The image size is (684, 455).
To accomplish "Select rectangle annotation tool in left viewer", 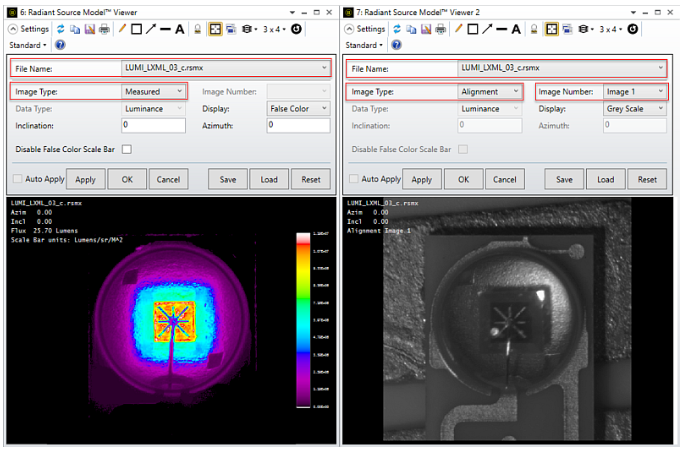I will [x=136, y=29].
